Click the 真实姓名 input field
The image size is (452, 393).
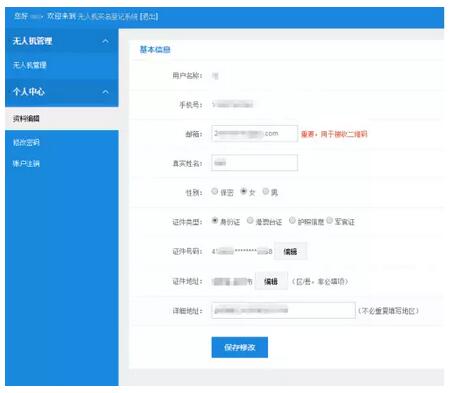point(255,163)
